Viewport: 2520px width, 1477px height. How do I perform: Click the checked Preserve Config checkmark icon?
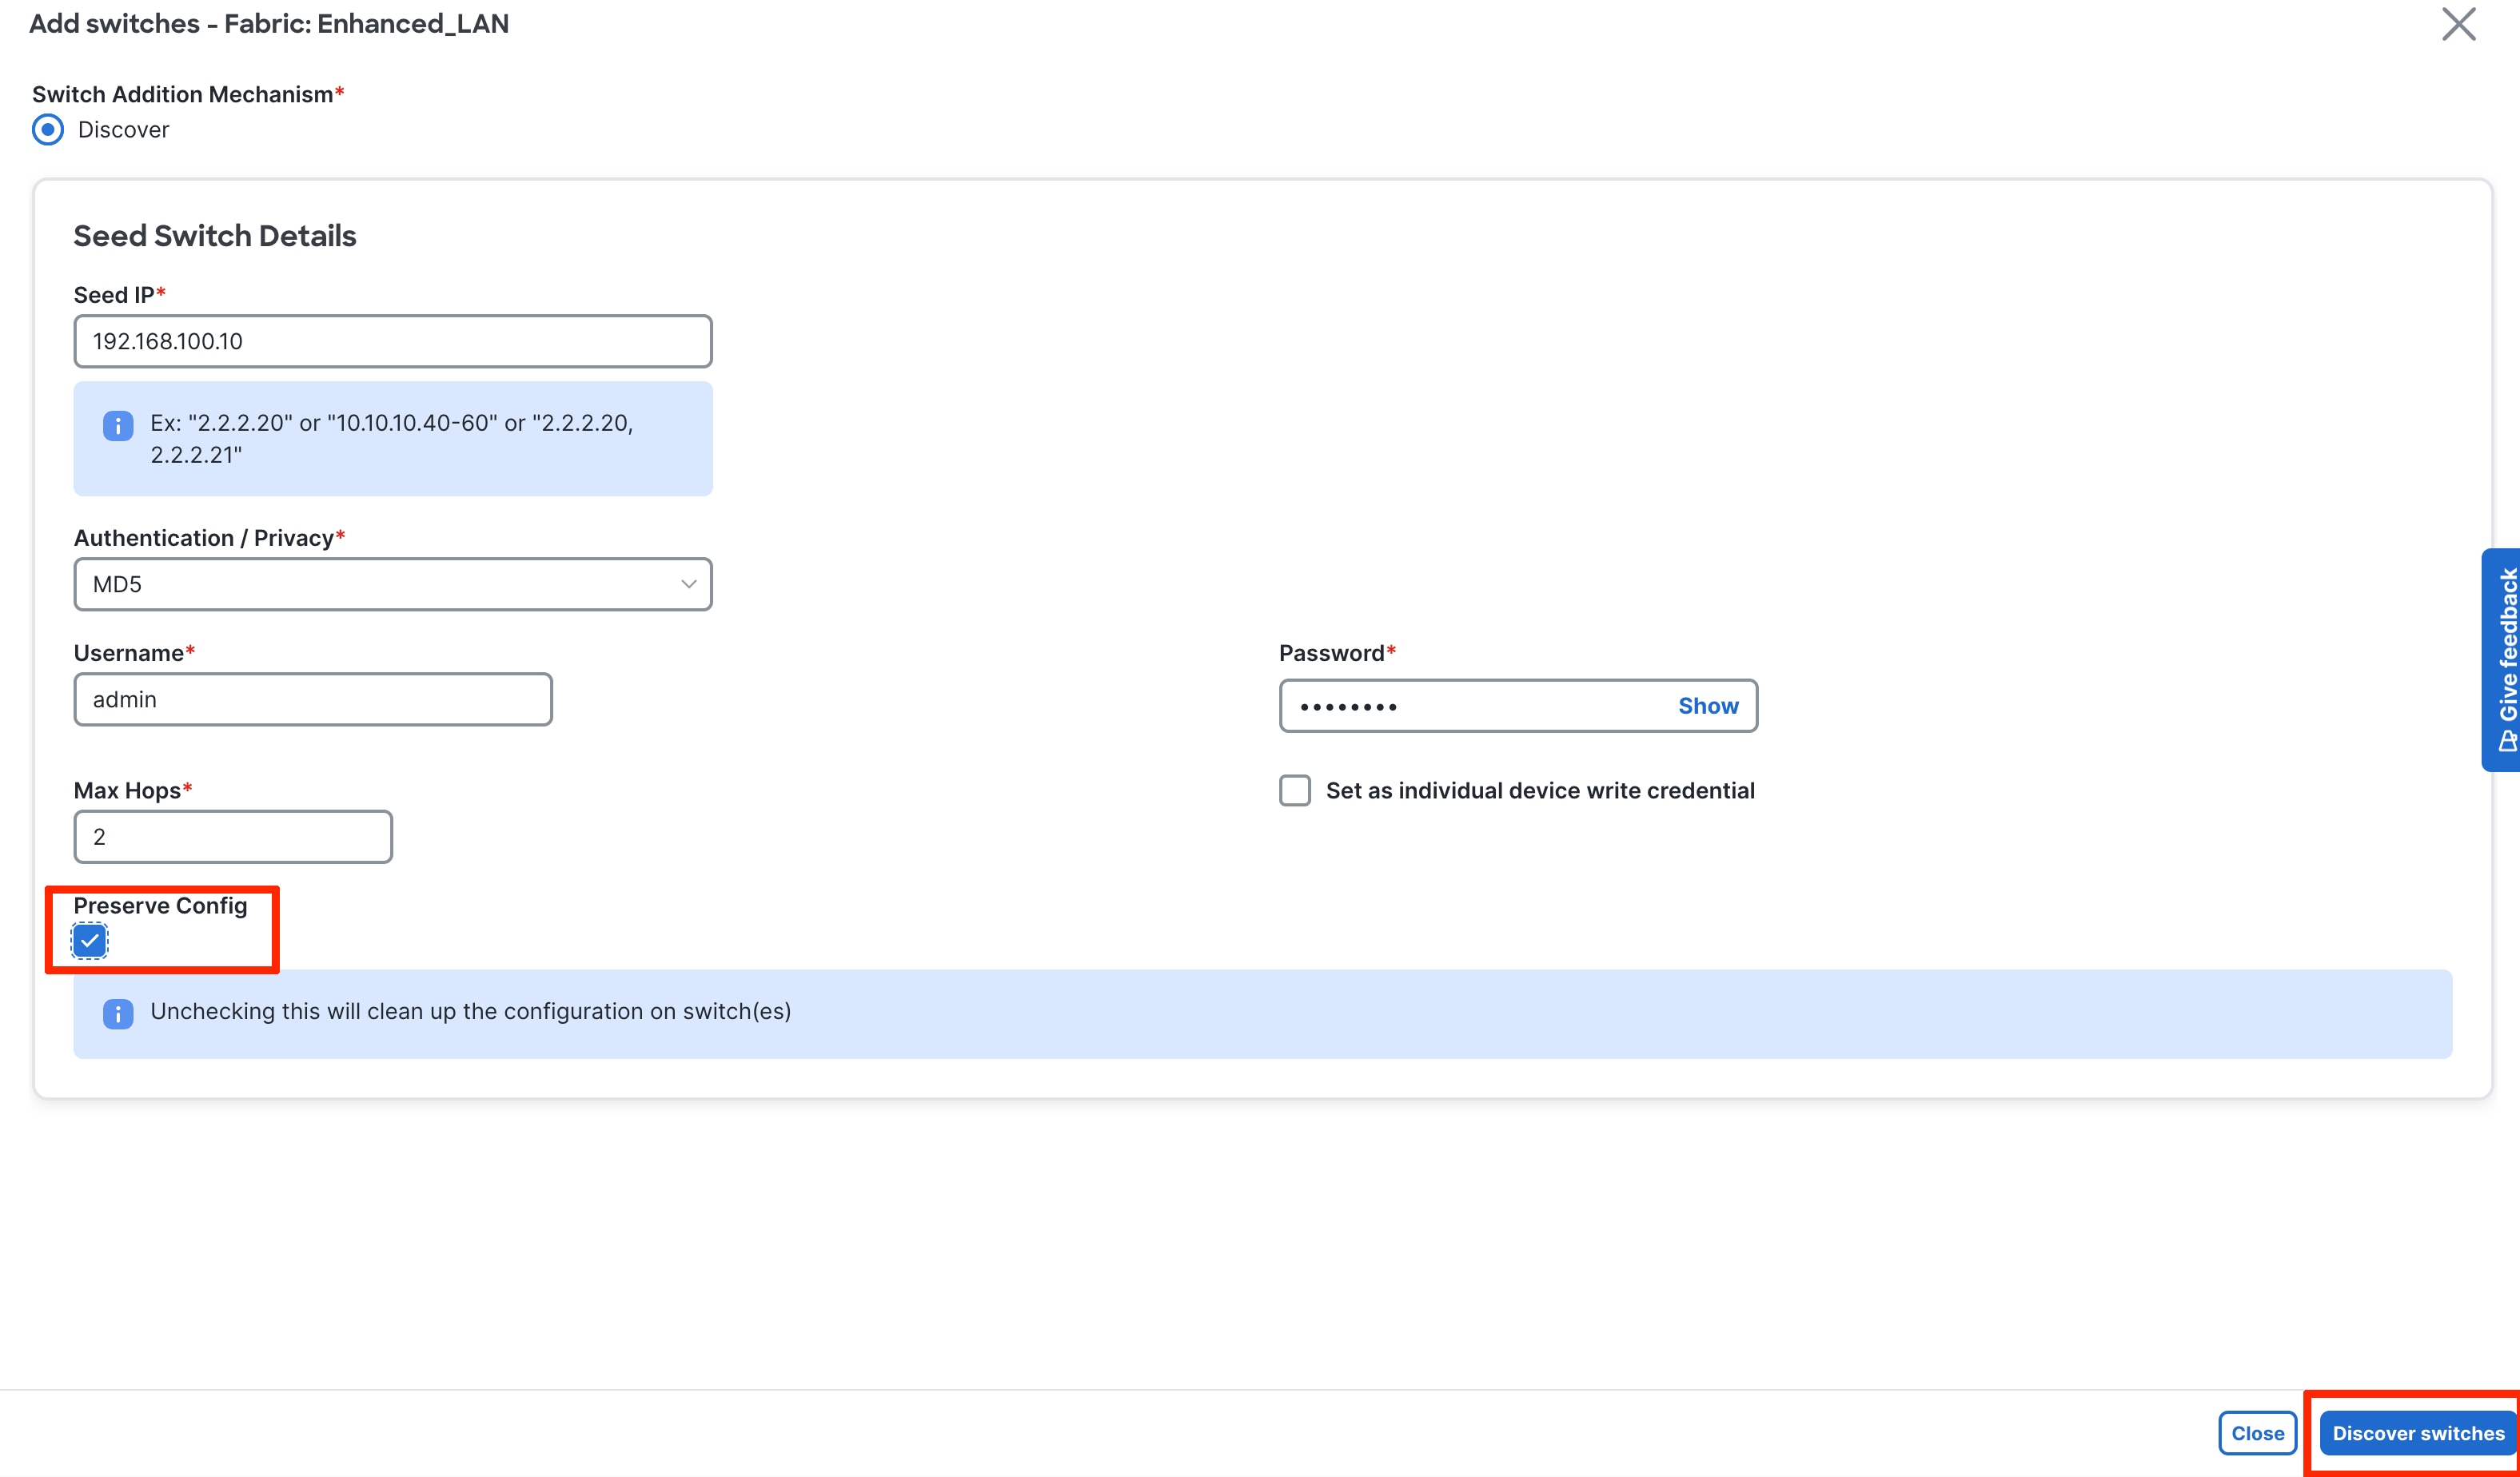91,940
